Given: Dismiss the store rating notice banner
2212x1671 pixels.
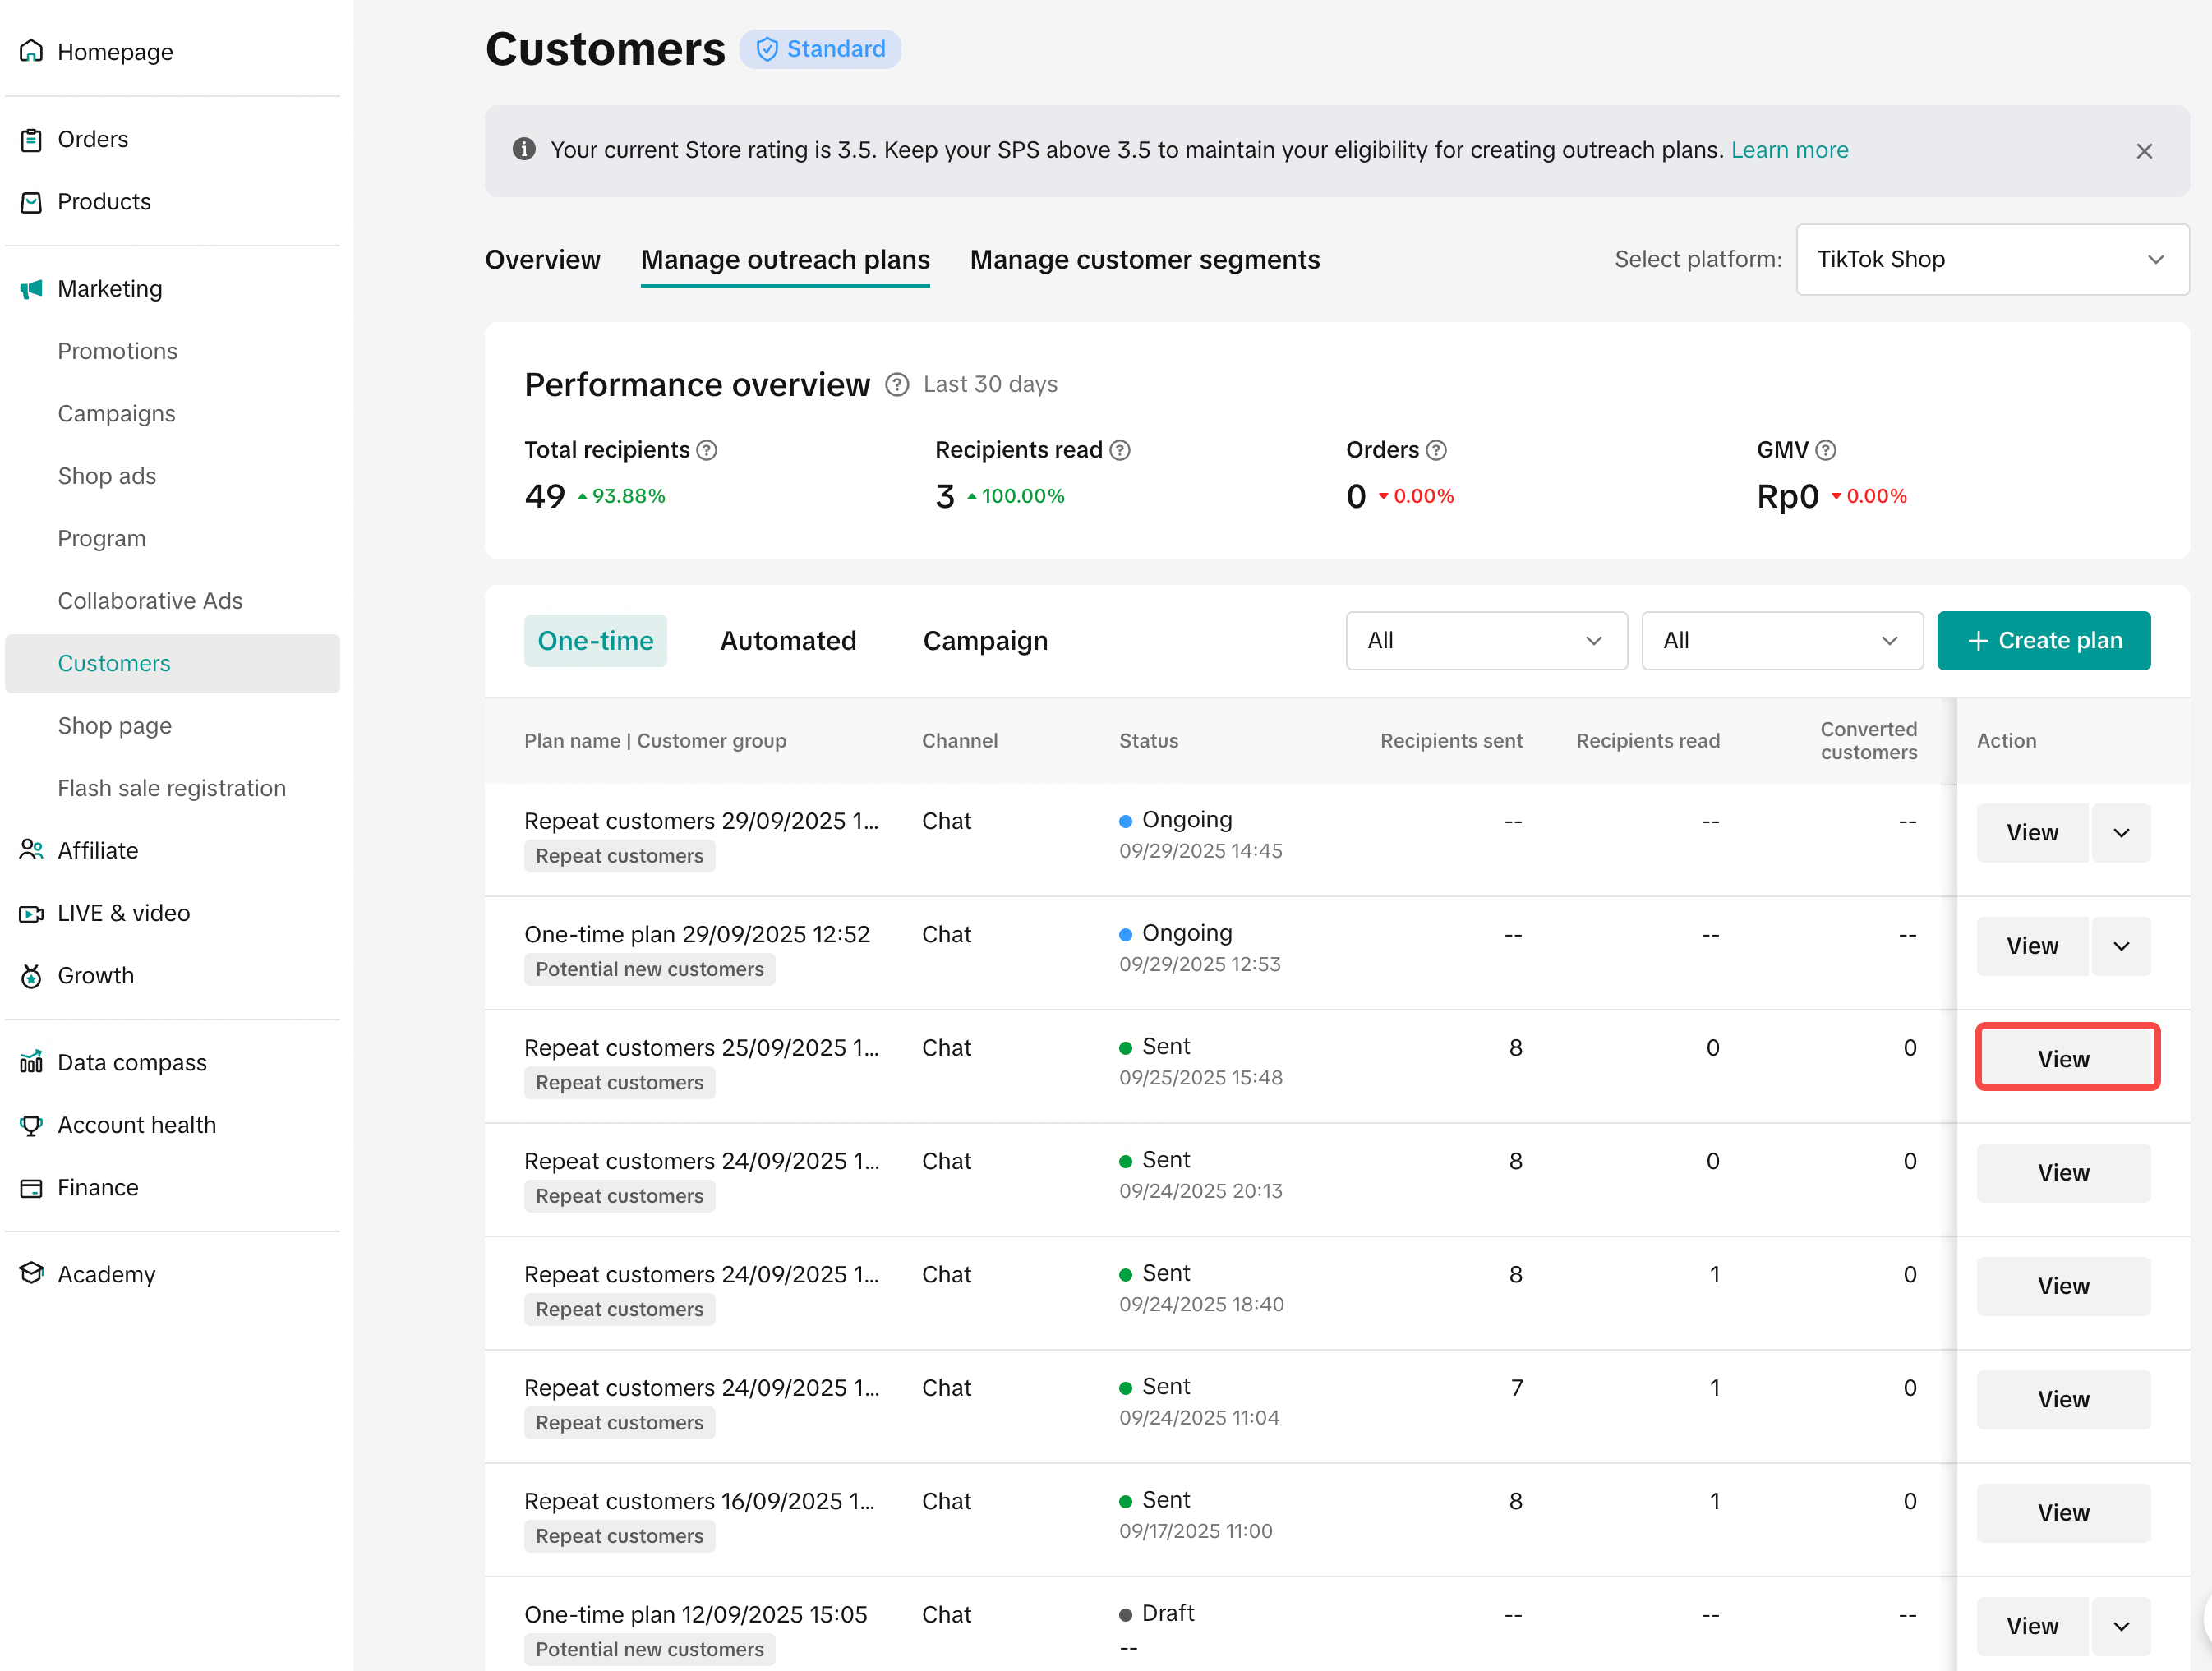Looking at the screenshot, I should pos(2144,151).
